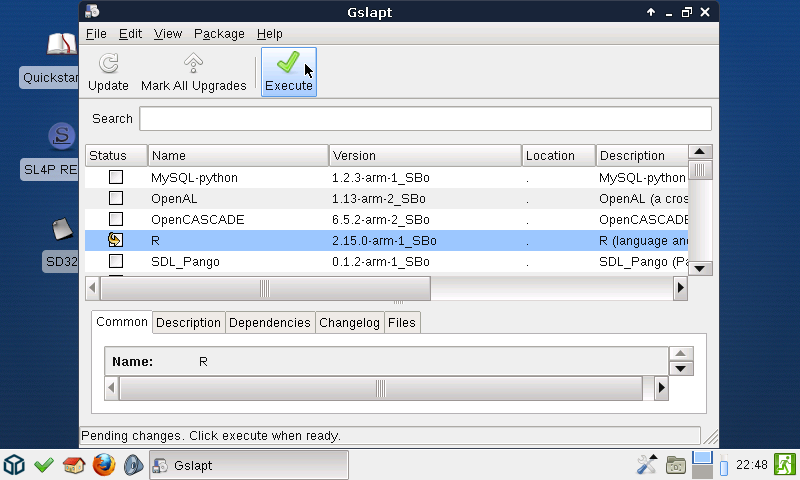800x480 pixels.
Task: Click package list scroll left arrow
Action: tap(92, 288)
